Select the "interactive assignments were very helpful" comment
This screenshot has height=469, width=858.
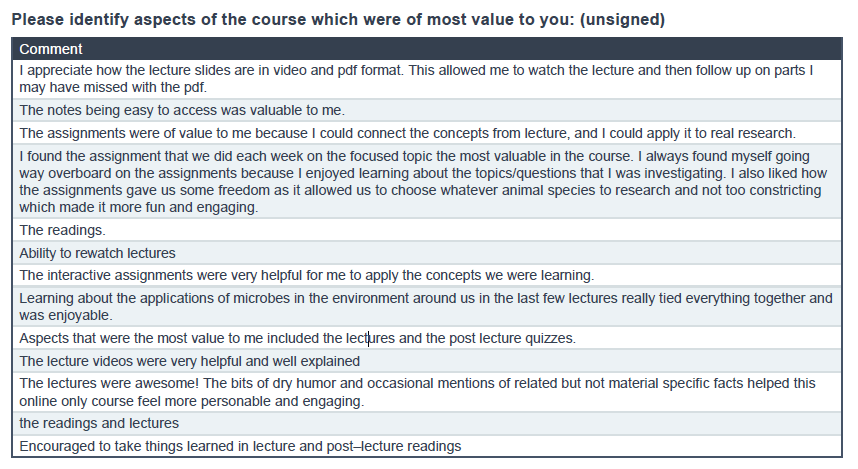pos(306,275)
